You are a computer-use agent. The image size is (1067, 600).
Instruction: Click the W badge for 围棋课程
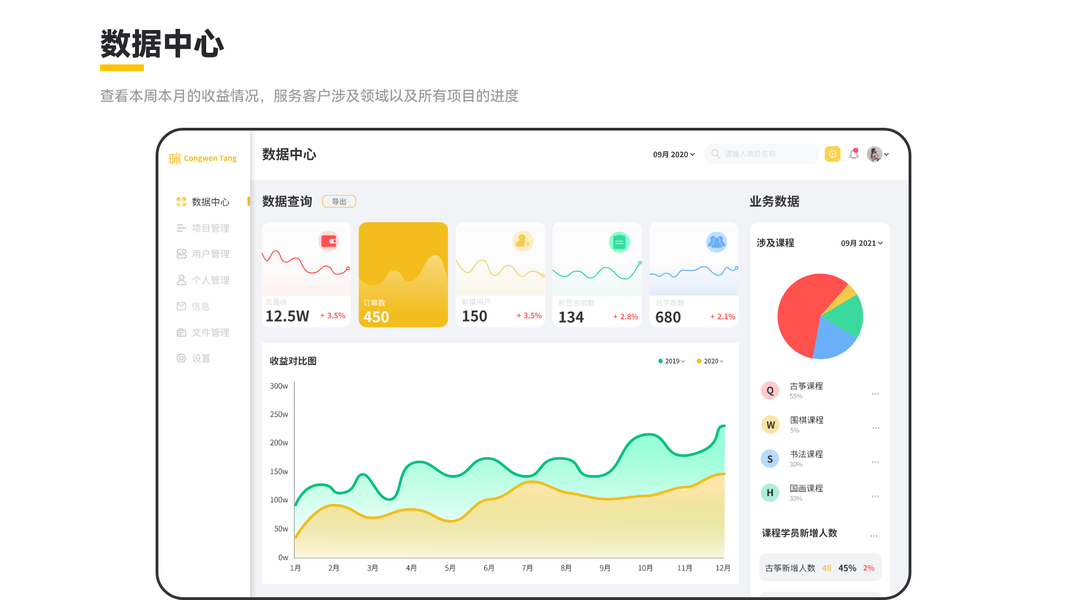point(770,424)
